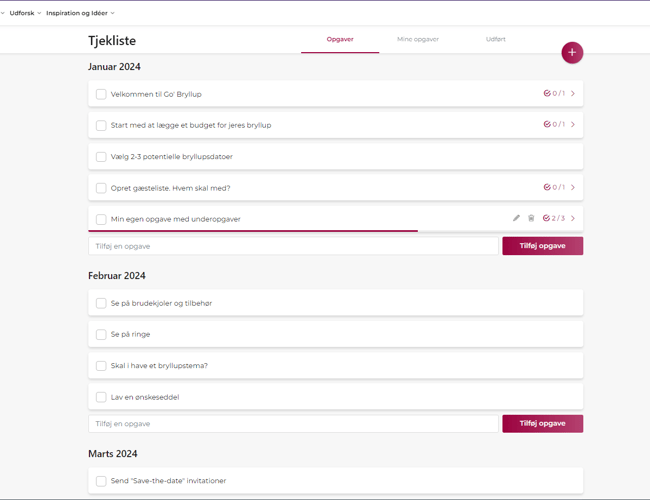
Task: Tick the 'Se på ringe' checkbox
Action: tap(101, 335)
